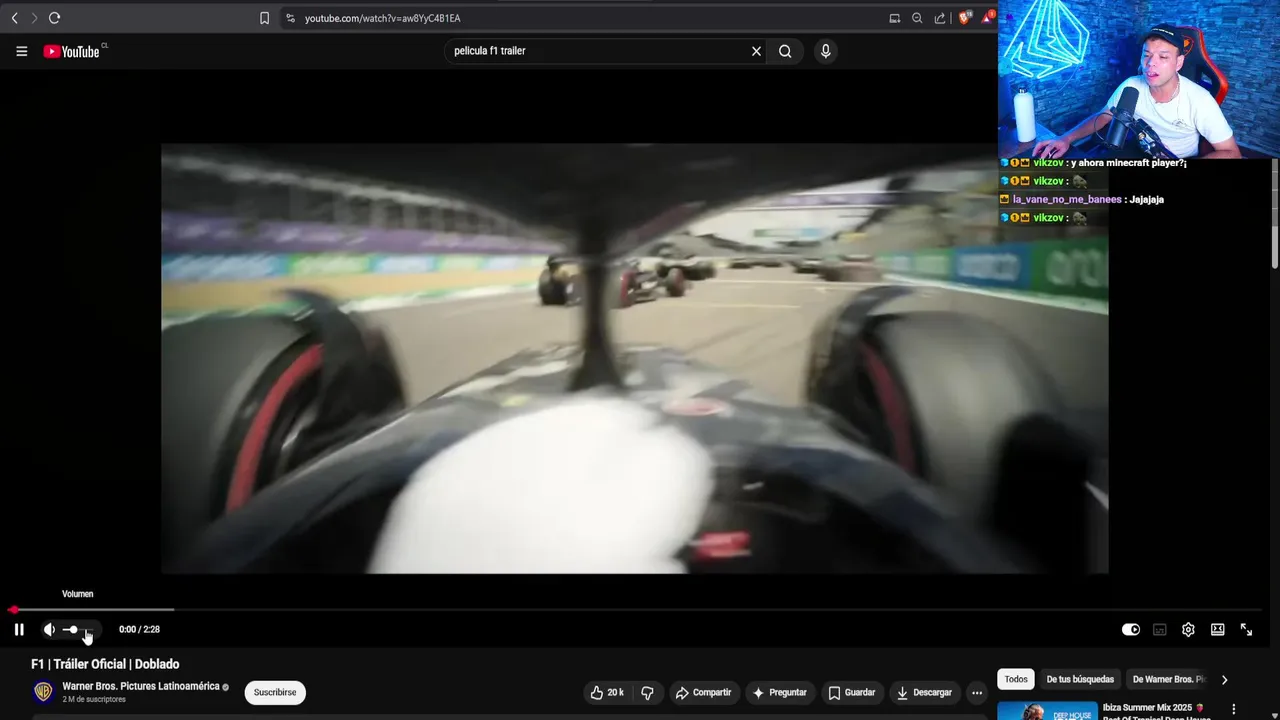Image resolution: width=1280 pixels, height=720 pixels.
Task: Clear the search query with the X
Action: [756, 51]
